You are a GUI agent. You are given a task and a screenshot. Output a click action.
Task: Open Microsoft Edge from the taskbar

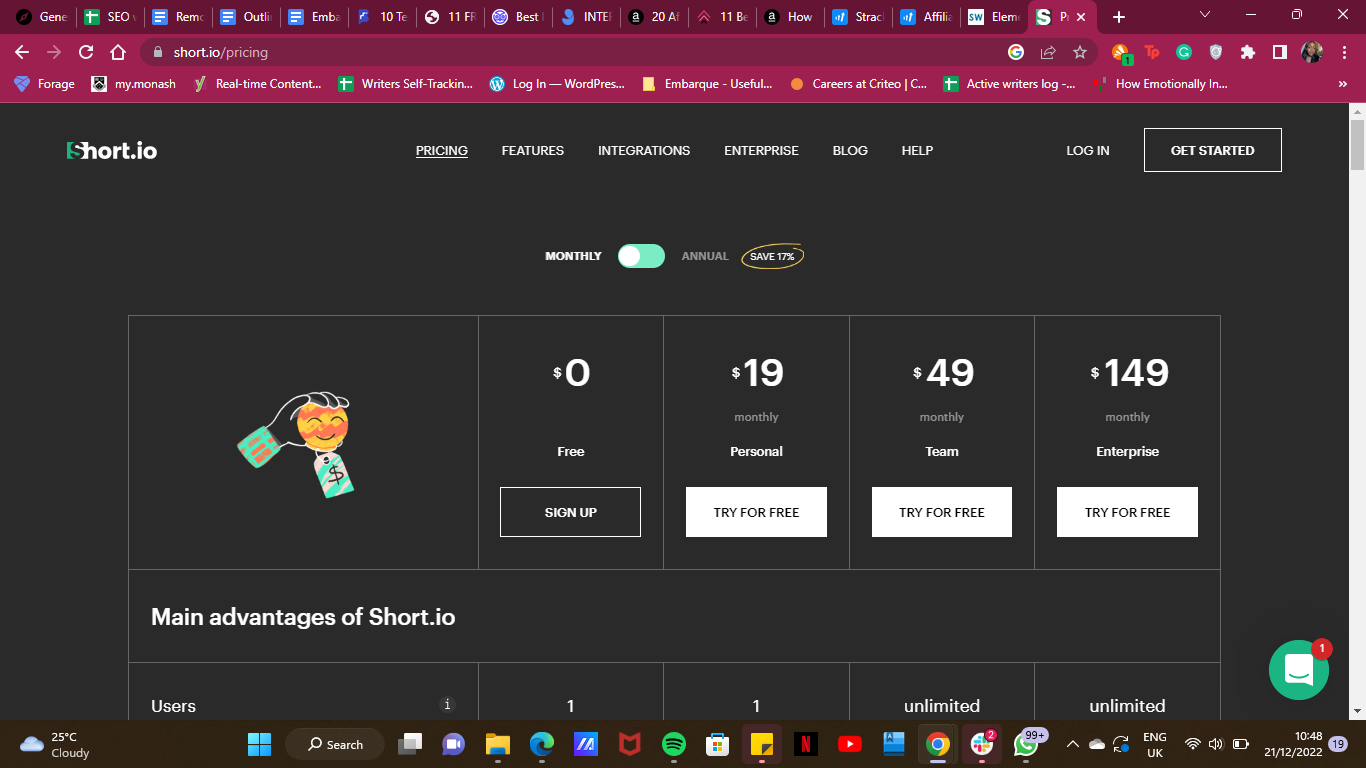pyautogui.click(x=541, y=744)
